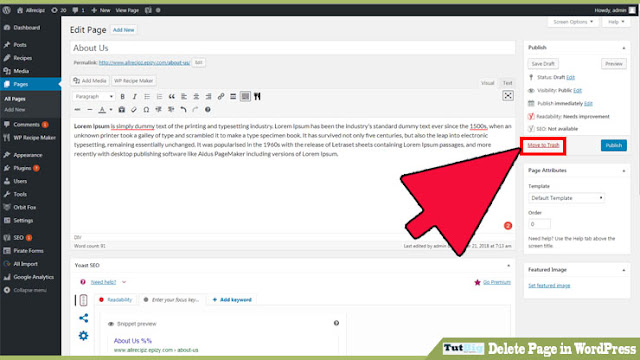Choose text color button
This screenshot has width=640, height=360.
point(102,109)
